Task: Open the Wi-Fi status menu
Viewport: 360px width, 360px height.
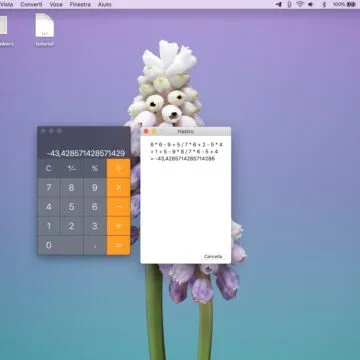Action: 300,4
